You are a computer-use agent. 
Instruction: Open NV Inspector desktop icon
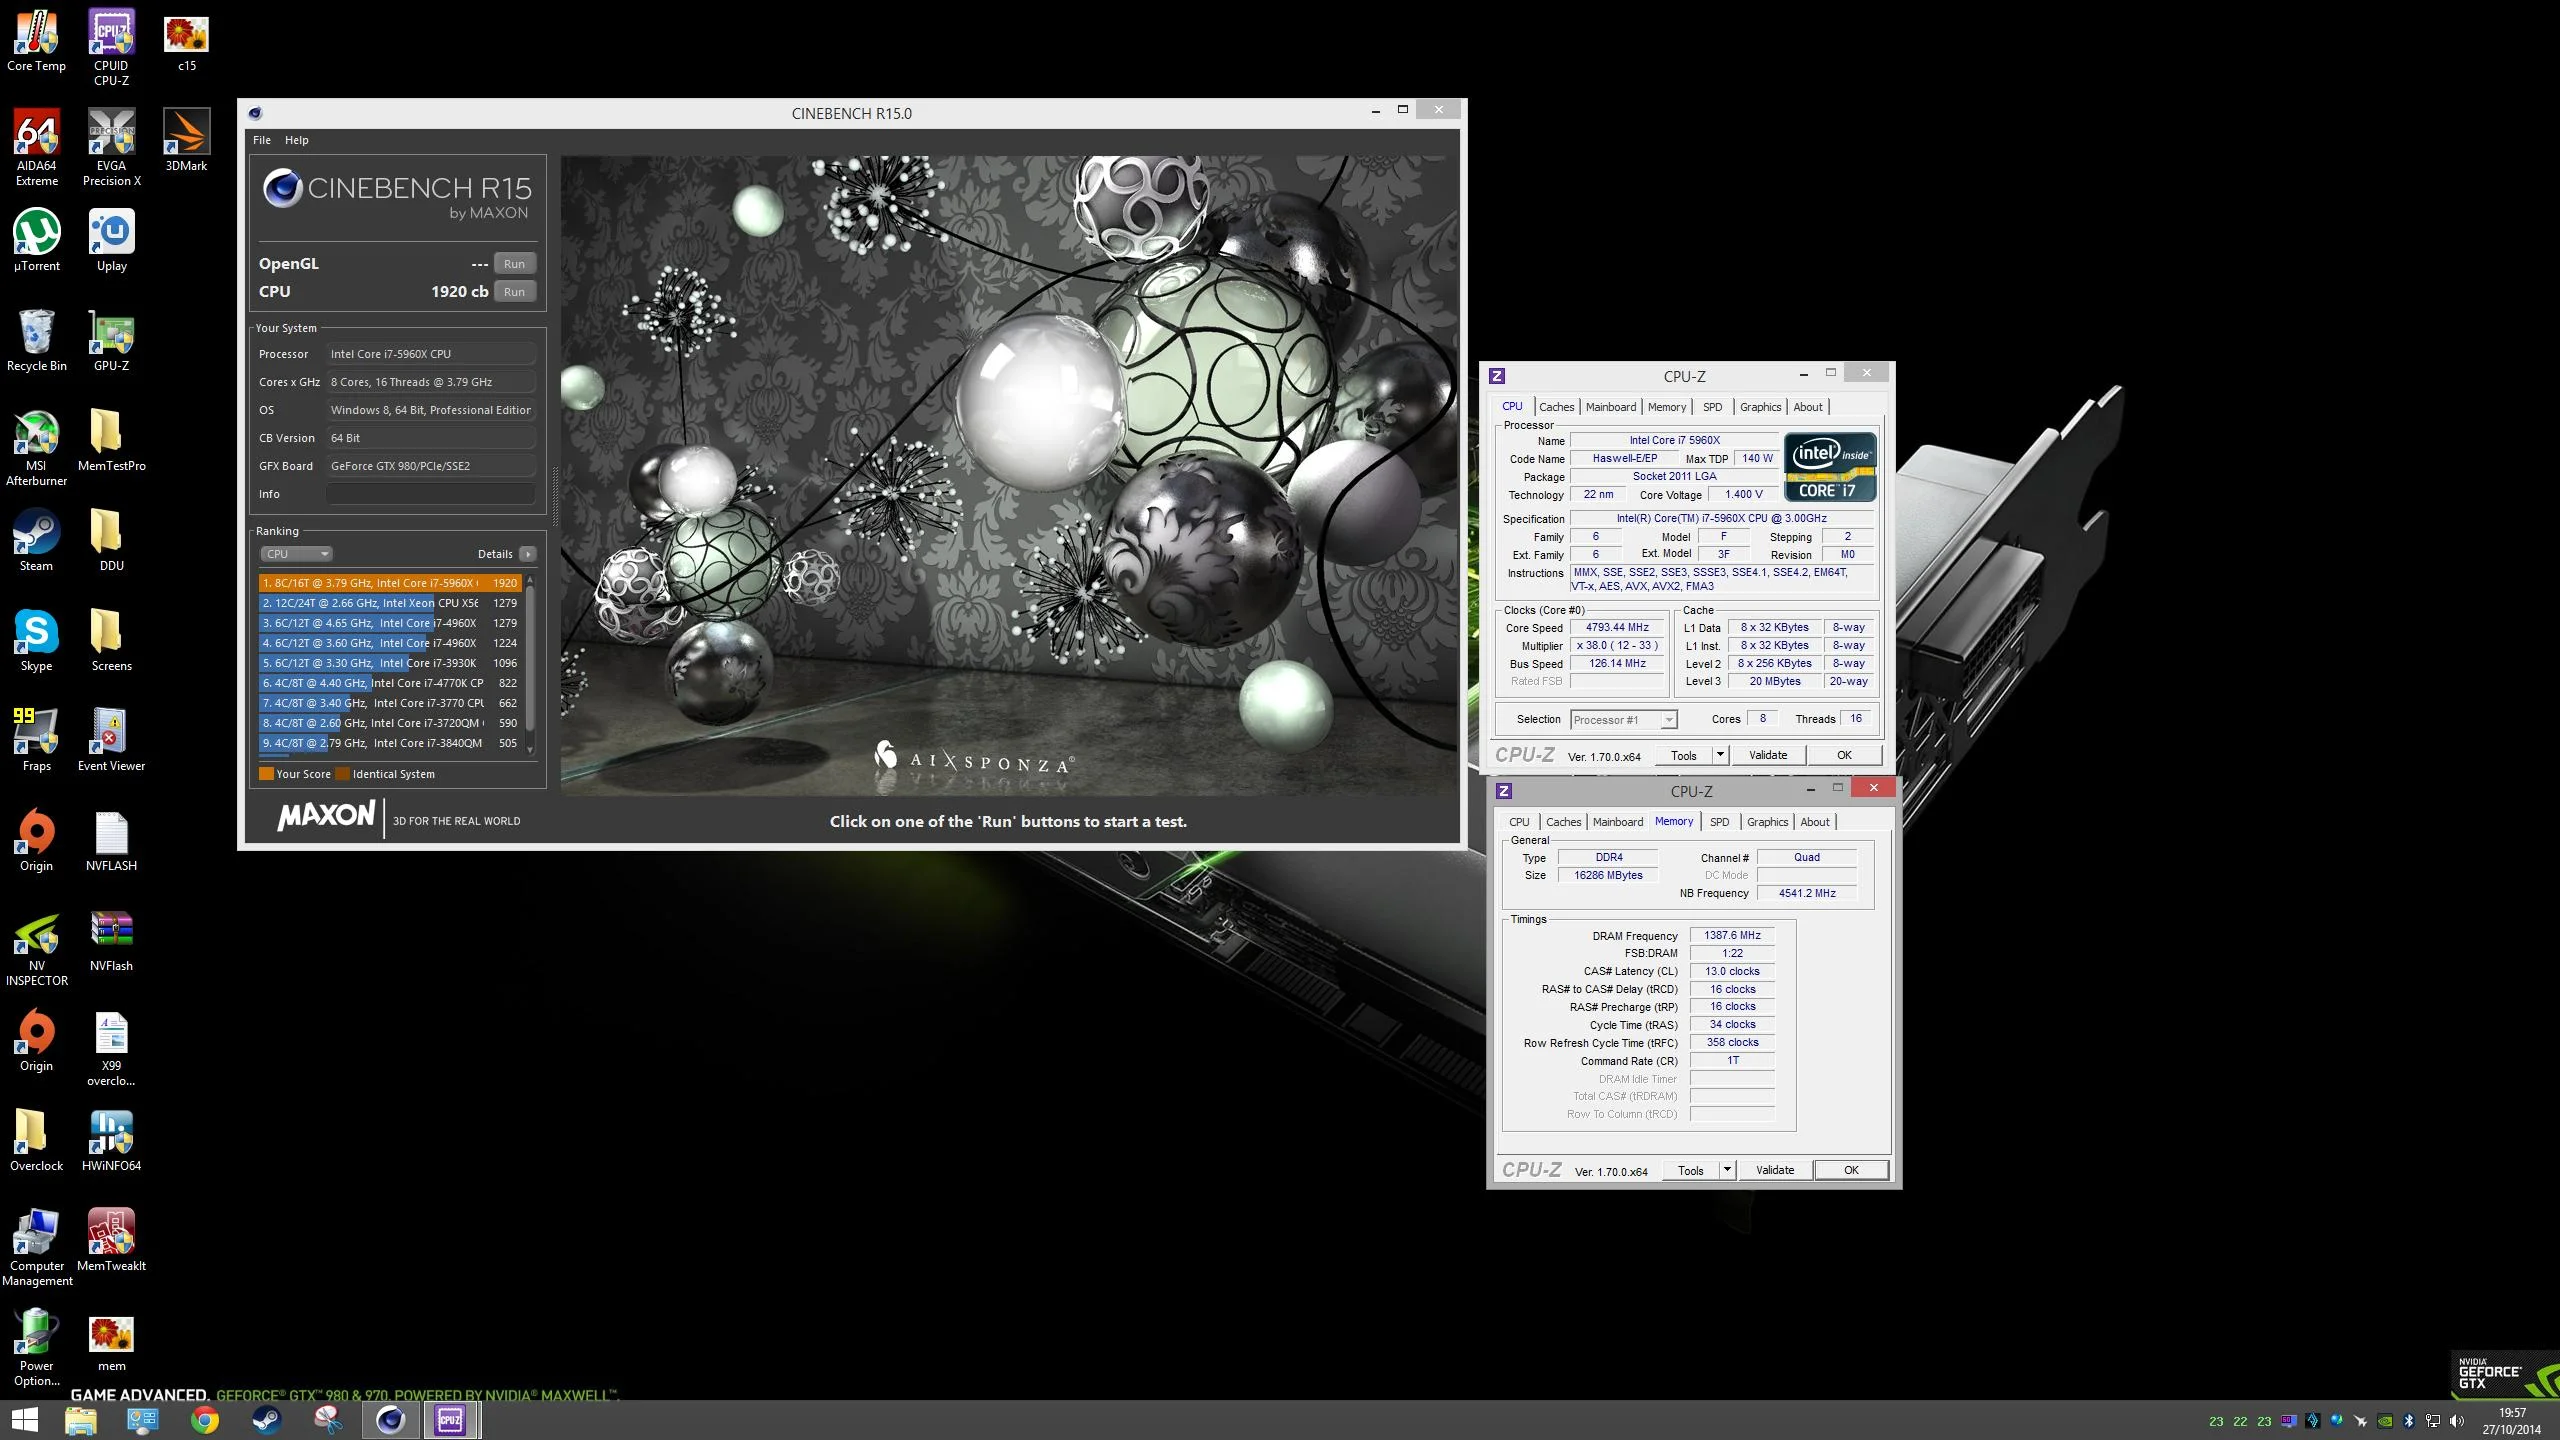pos(36,948)
